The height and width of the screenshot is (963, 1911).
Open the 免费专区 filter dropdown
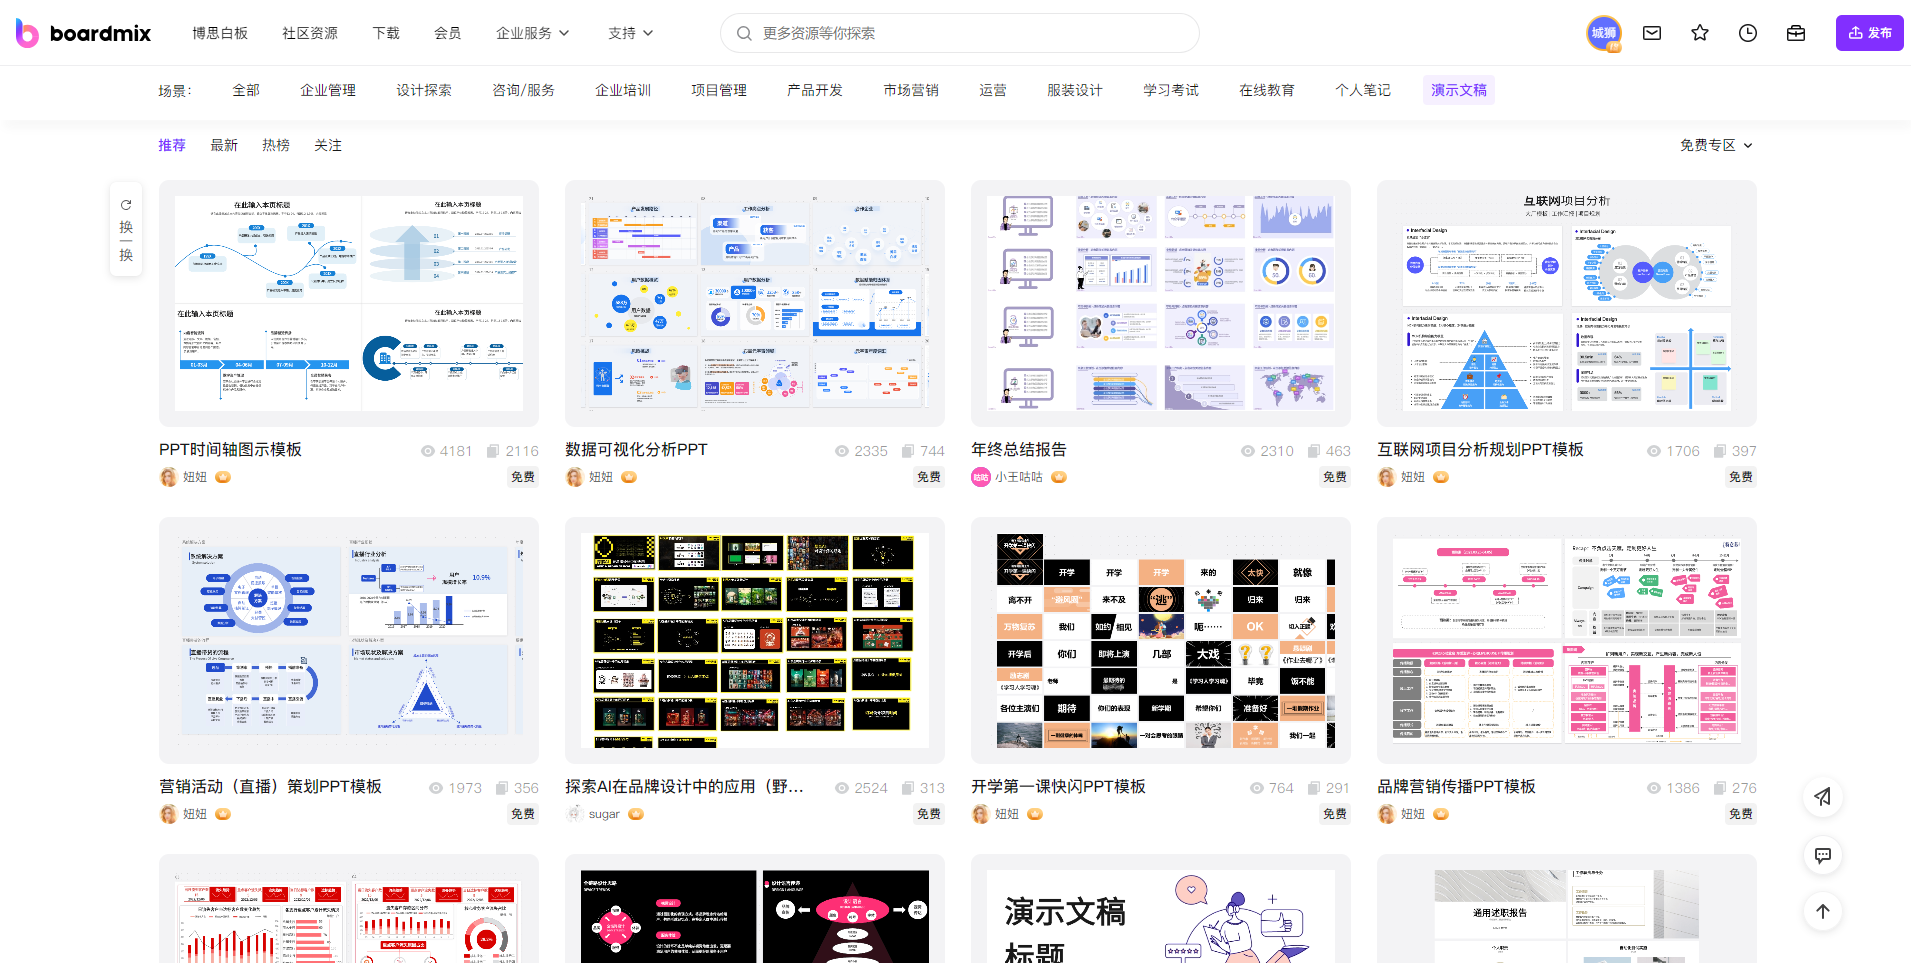1716,145
